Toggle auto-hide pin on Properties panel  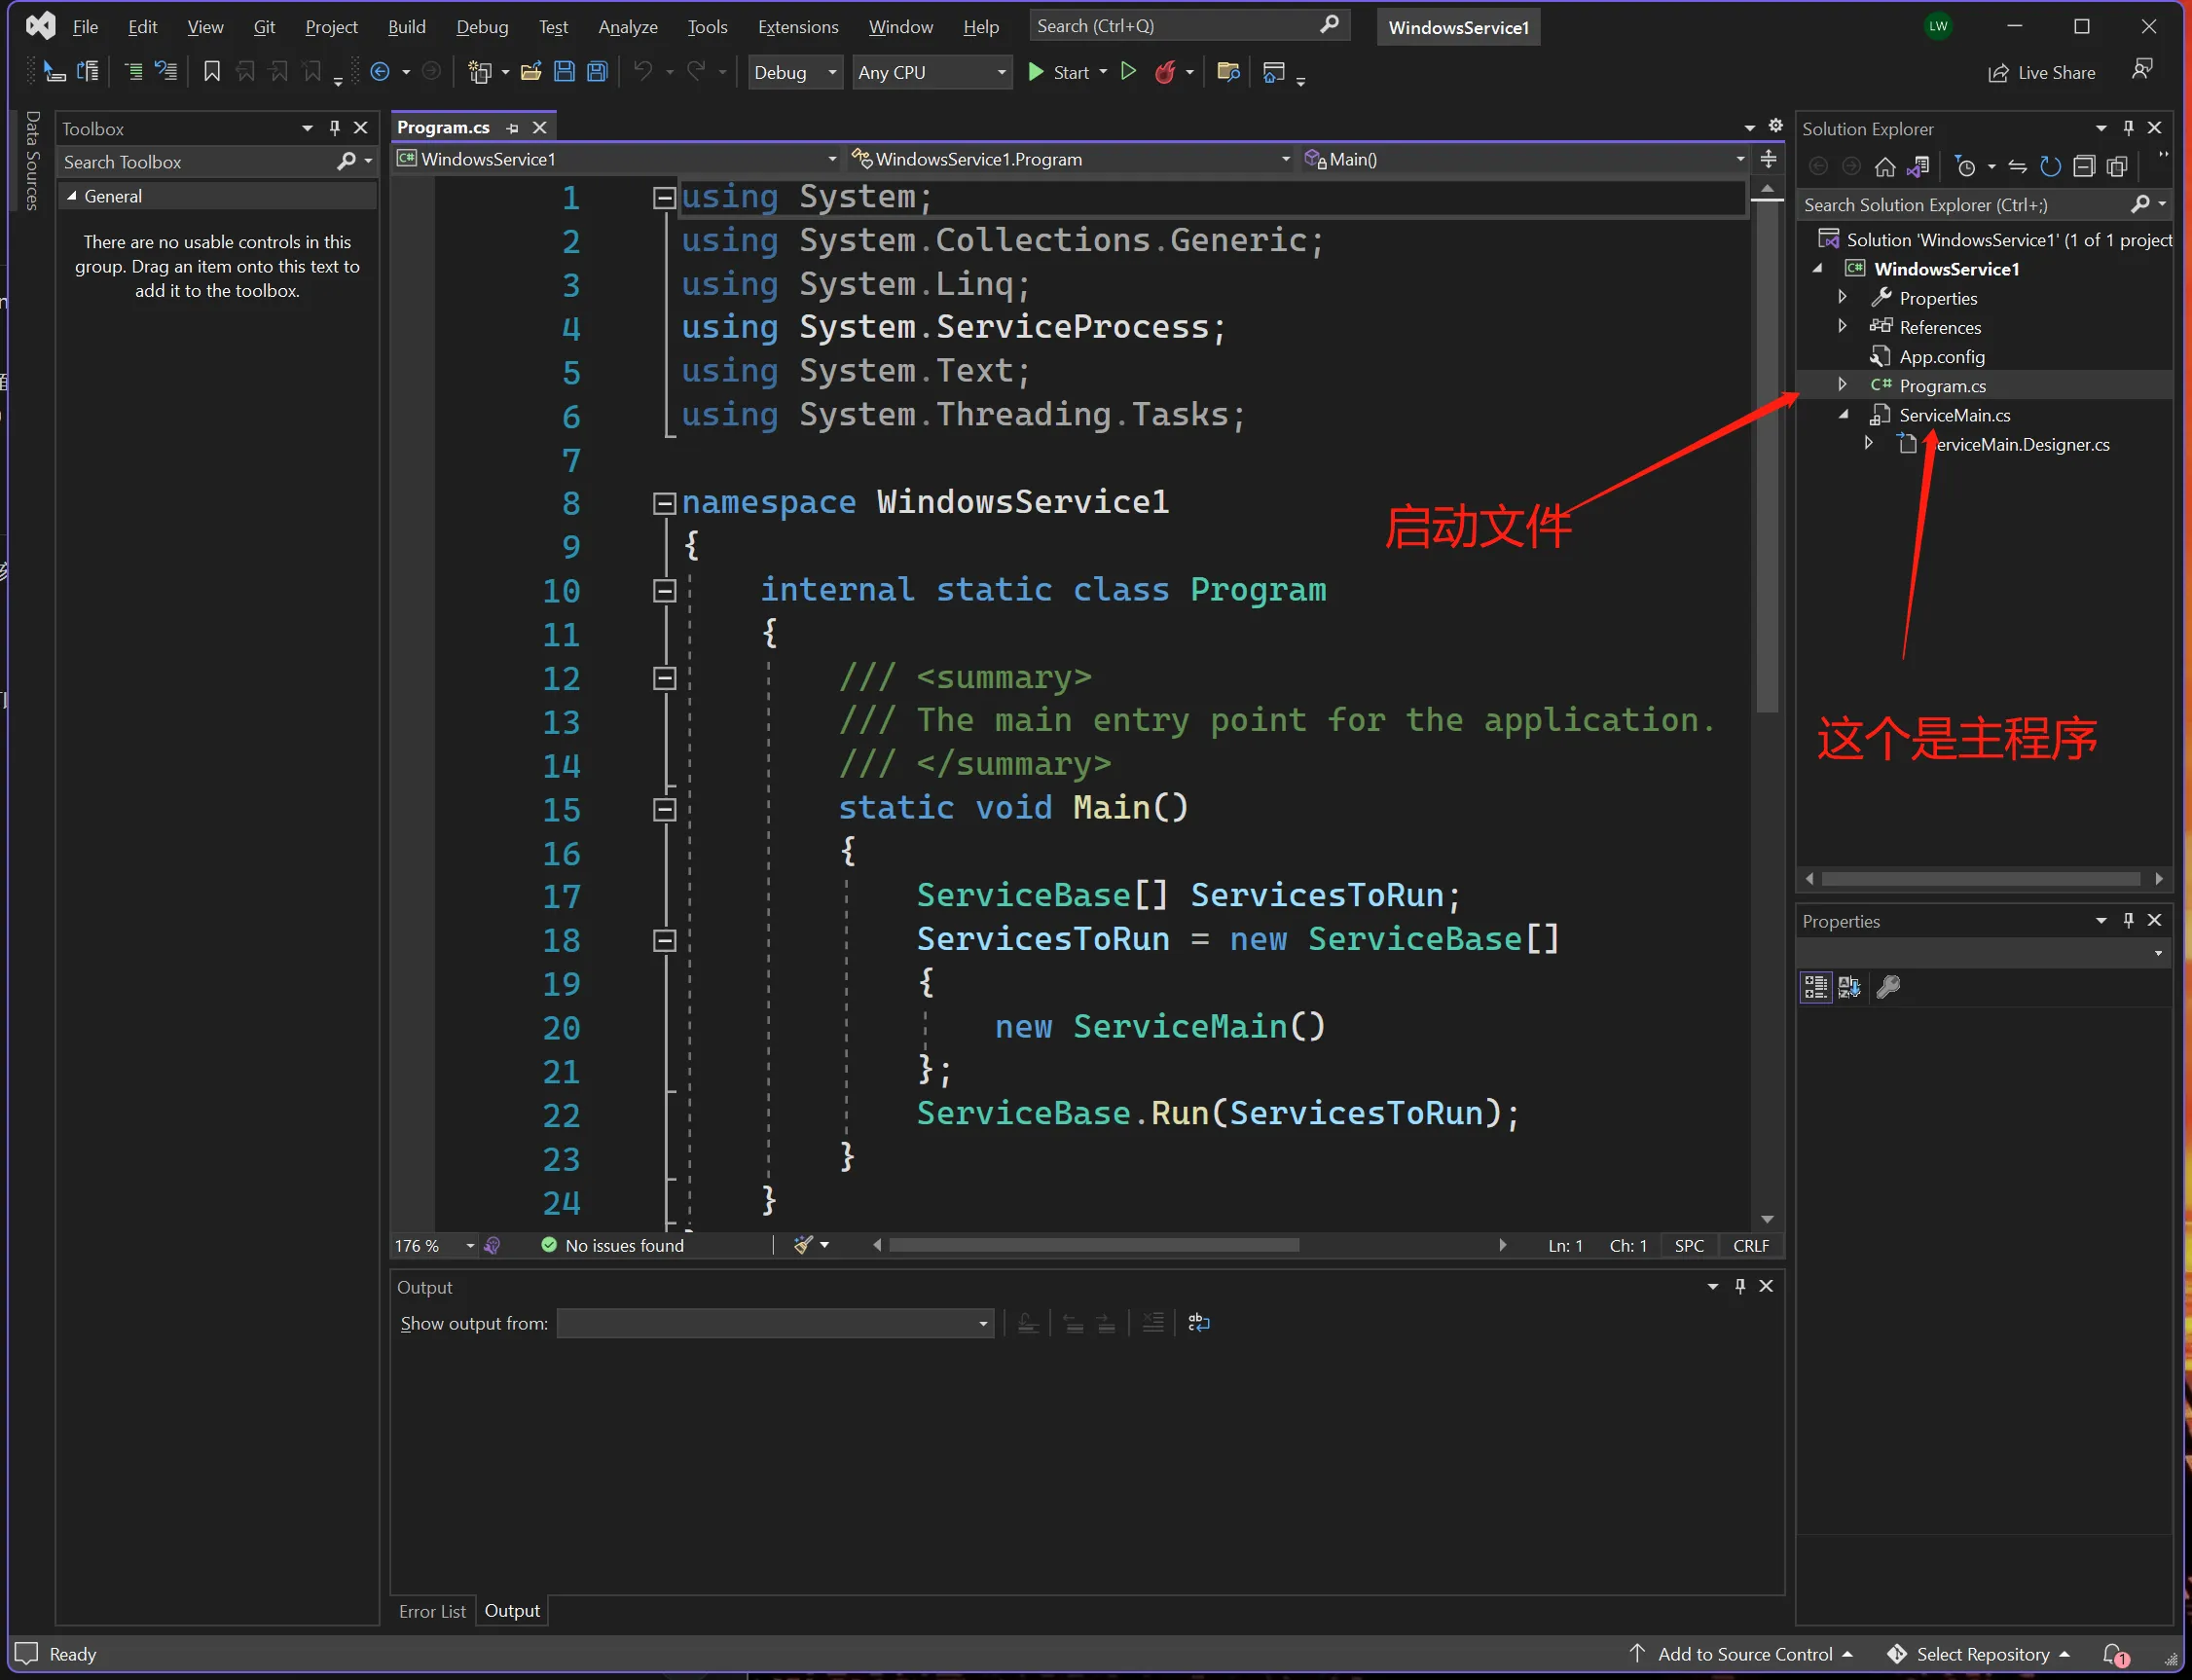click(x=2129, y=920)
